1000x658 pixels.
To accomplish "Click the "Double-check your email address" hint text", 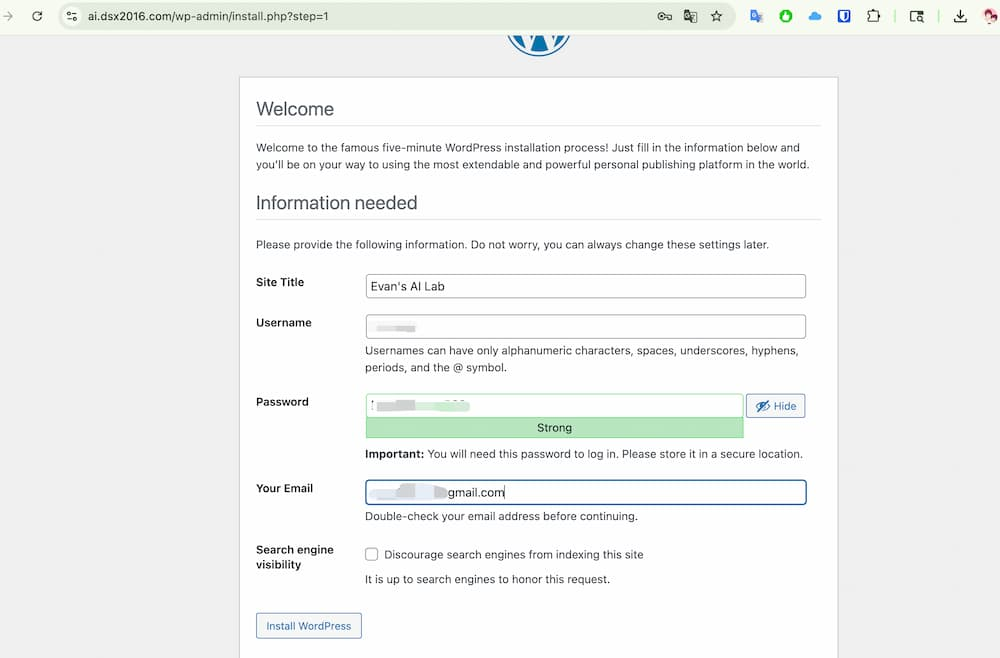I will (501, 516).
